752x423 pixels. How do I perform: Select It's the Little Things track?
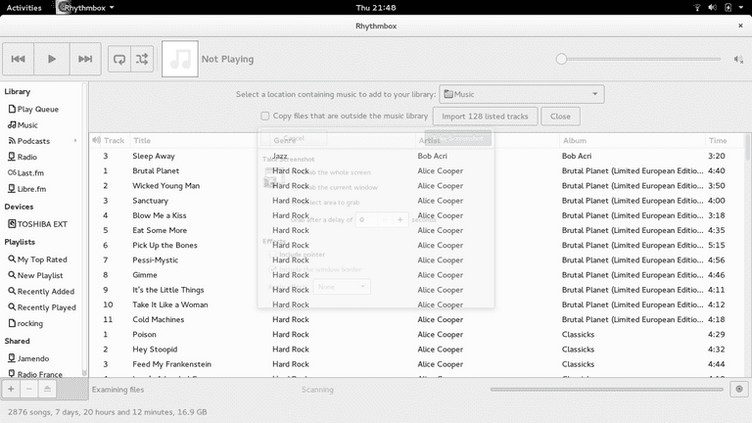(x=168, y=290)
